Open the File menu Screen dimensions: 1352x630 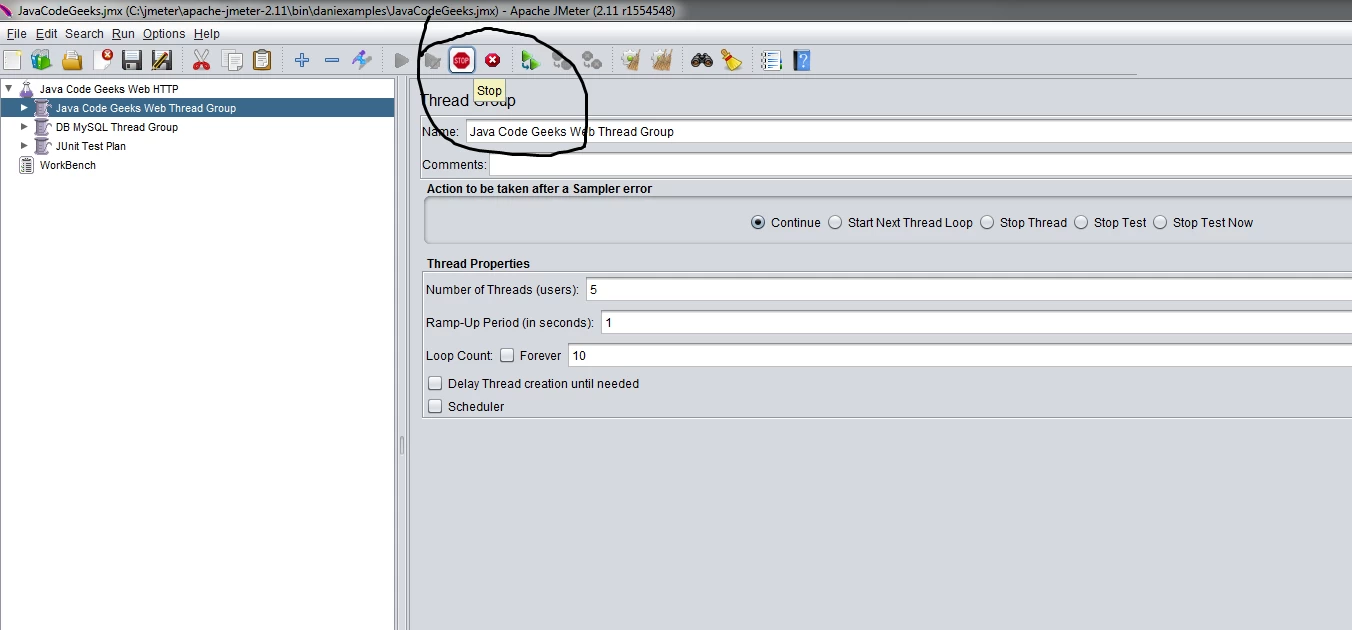(17, 34)
